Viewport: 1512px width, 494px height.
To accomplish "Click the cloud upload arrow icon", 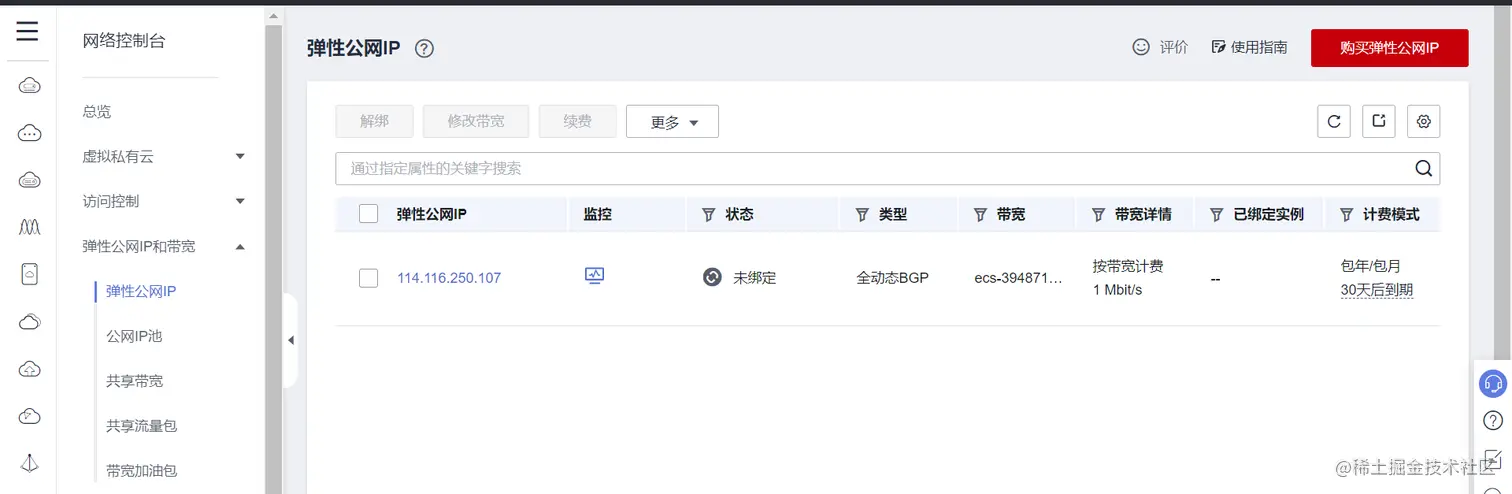I will coord(30,369).
